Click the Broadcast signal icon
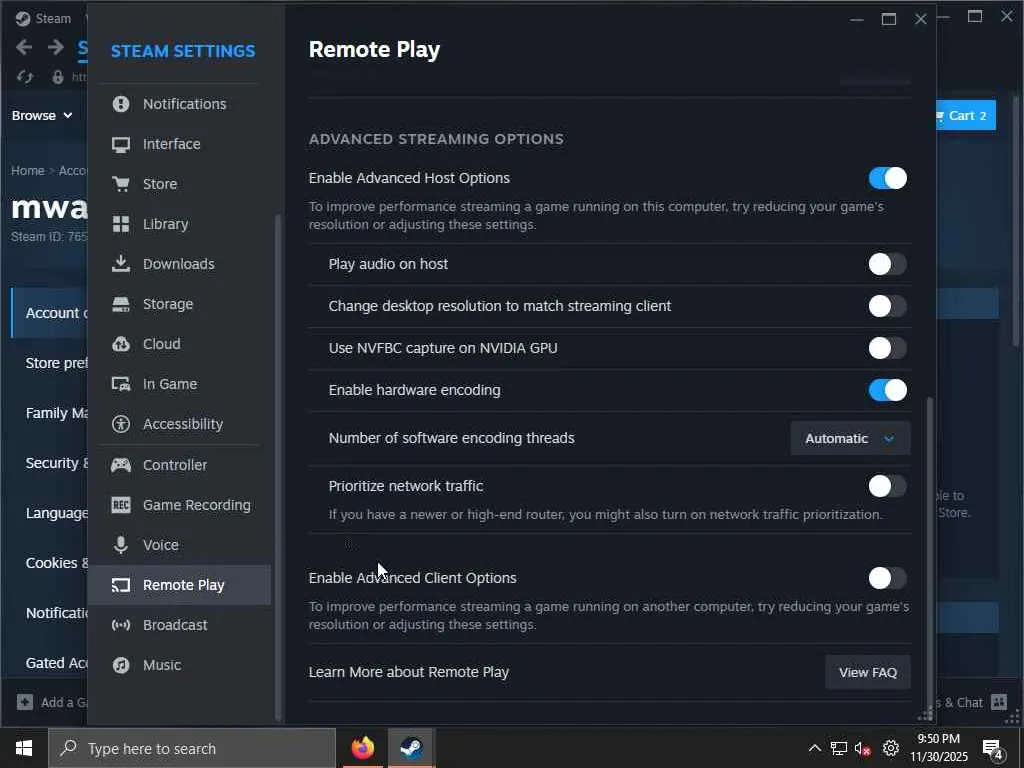 pos(121,625)
